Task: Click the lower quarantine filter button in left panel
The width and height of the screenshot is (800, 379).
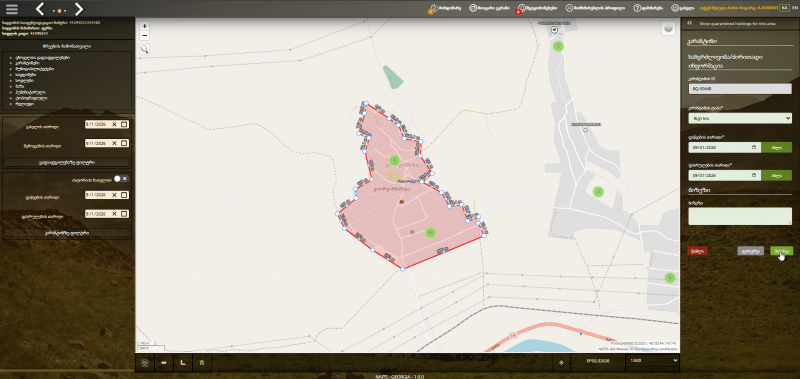Action: [x=67, y=233]
